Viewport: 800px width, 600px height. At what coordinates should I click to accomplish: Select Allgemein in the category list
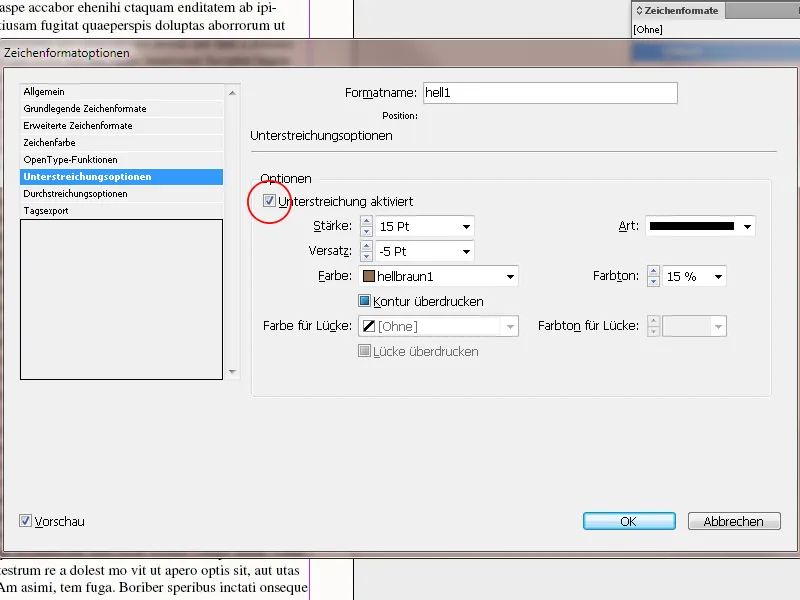121,92
